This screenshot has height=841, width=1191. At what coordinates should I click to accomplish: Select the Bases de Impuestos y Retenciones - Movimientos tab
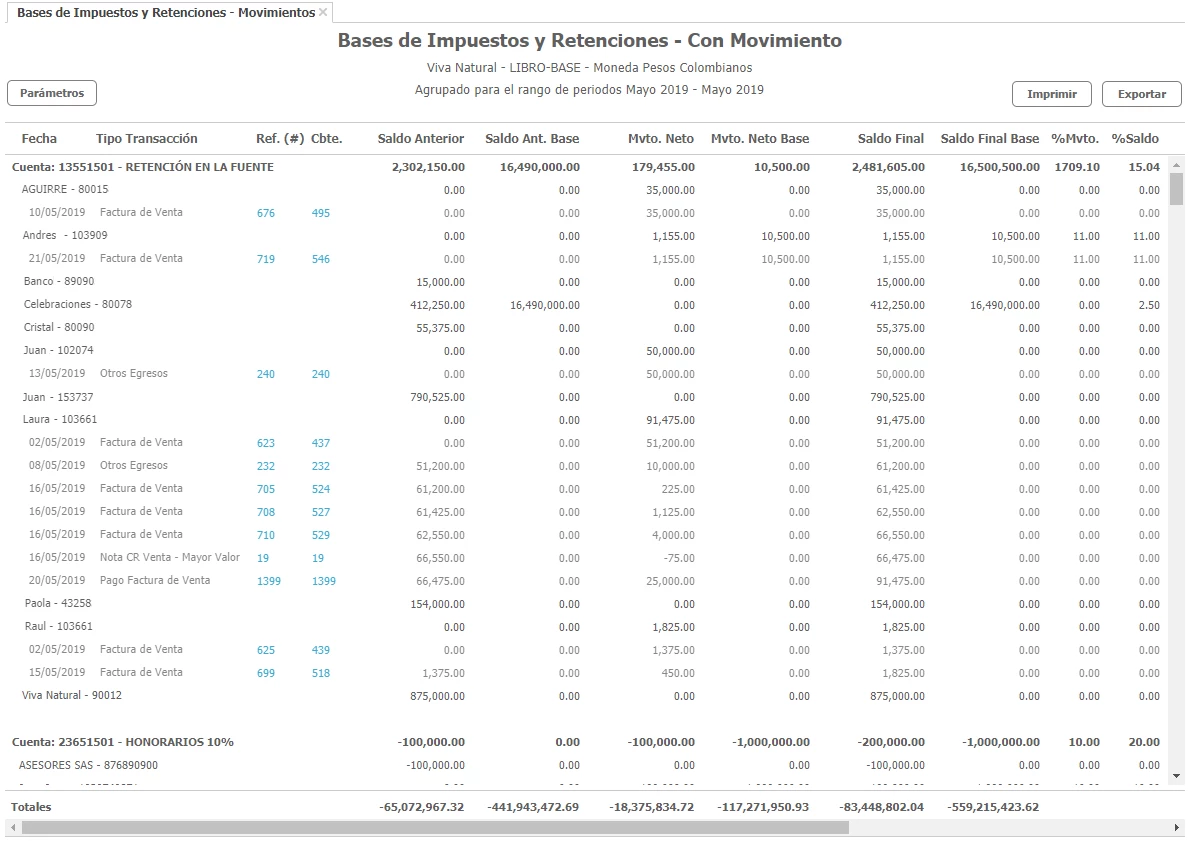[165, 13]
